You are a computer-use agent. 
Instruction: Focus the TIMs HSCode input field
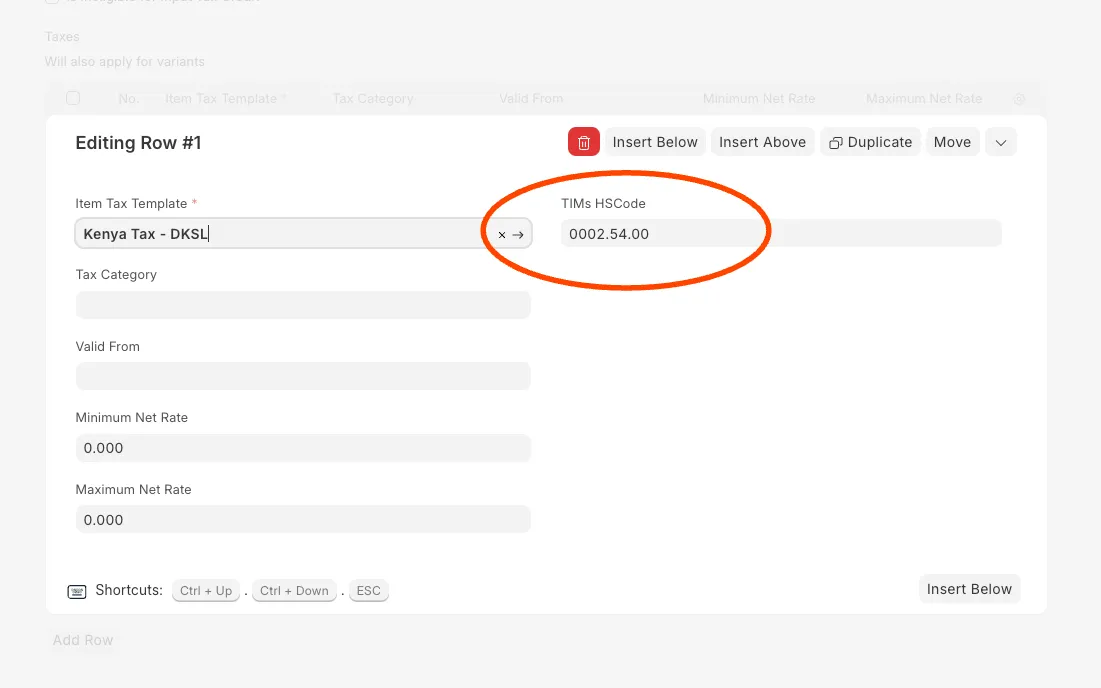(780, 234)
